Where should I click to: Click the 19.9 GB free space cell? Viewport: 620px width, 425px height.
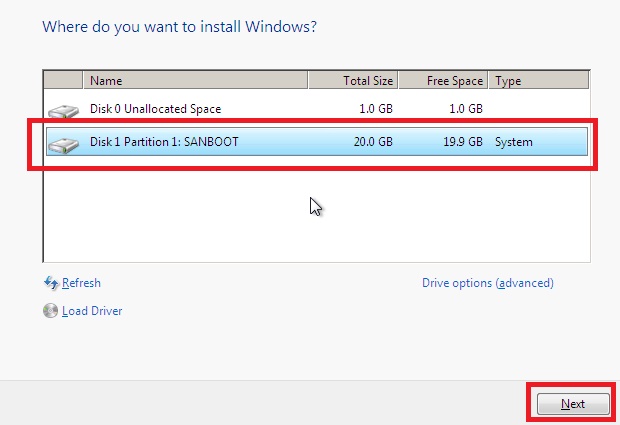point(463,142)
